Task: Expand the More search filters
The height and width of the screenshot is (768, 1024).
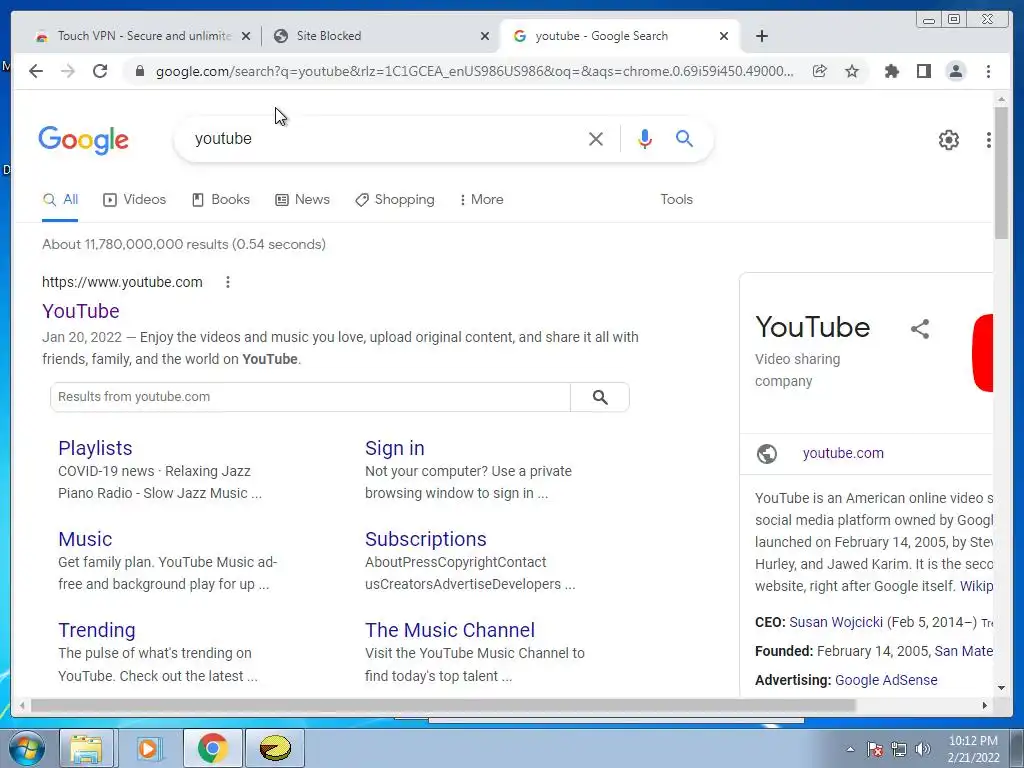Action: pyautogui.click(x=481, y=200)
